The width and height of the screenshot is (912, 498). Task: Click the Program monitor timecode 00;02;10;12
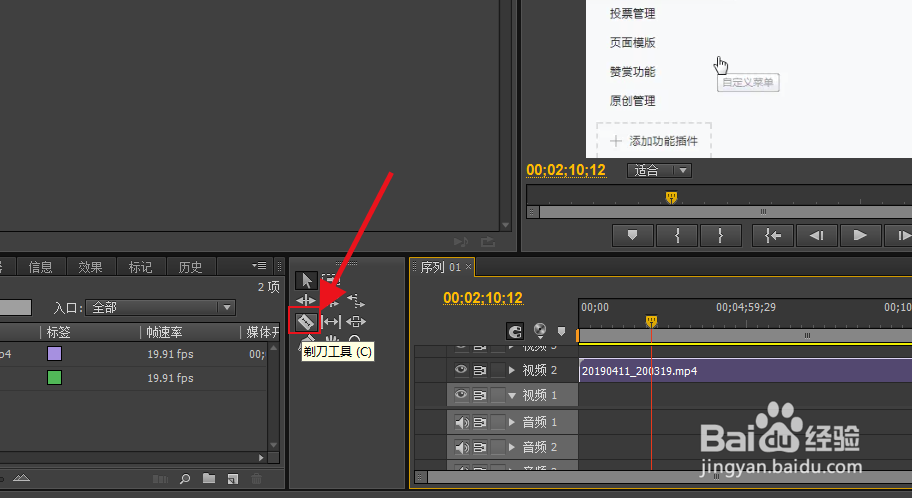click(566, 170)
